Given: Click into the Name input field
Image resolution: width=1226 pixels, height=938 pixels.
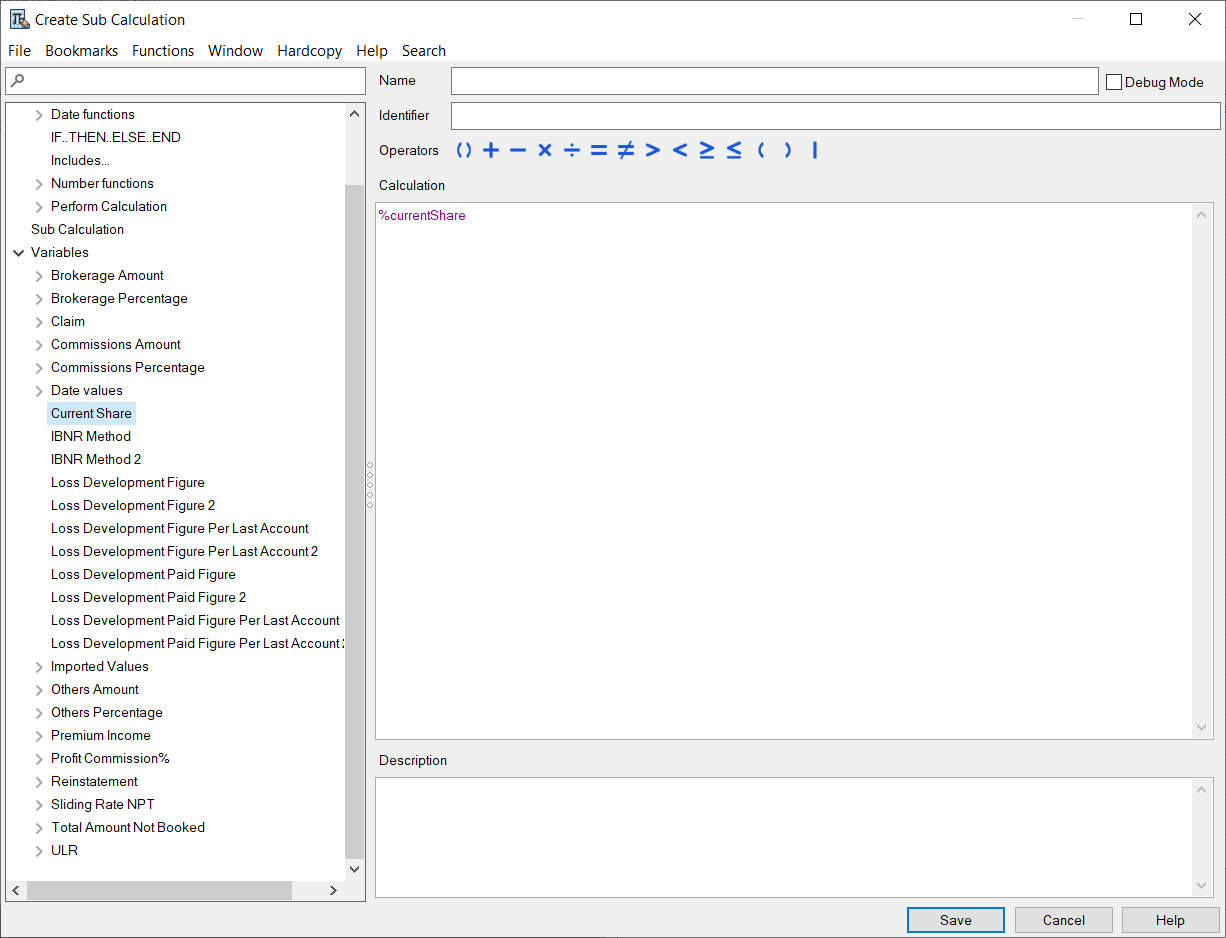Looking at the screenshot, I should point(774,81).
